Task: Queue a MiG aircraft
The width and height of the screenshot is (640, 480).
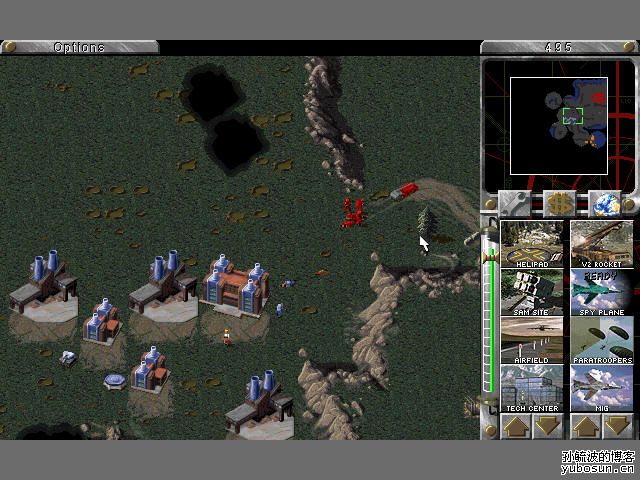Action: [602, 388]
